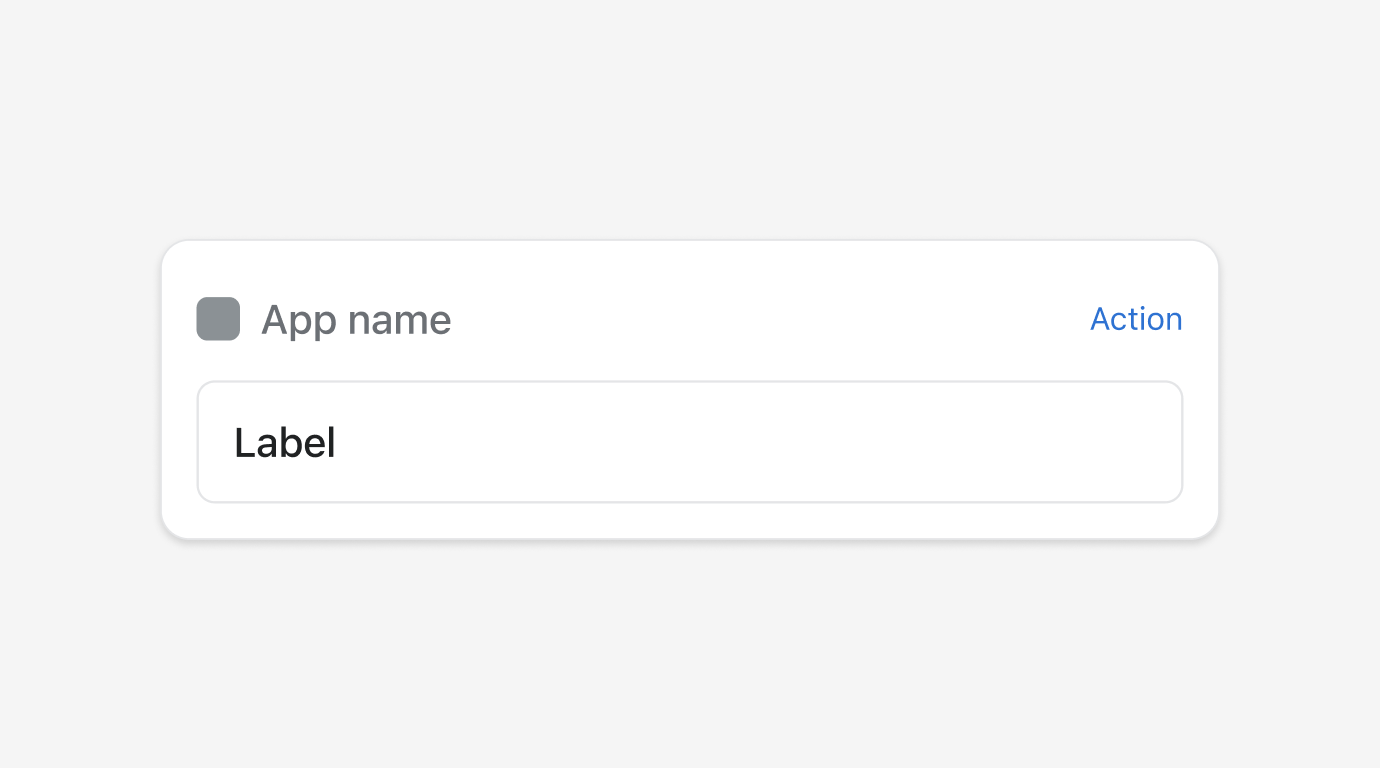This screenshot has height=768, width=1380.
Task: Select the app placeholder icon in the header
Action: 218,319
